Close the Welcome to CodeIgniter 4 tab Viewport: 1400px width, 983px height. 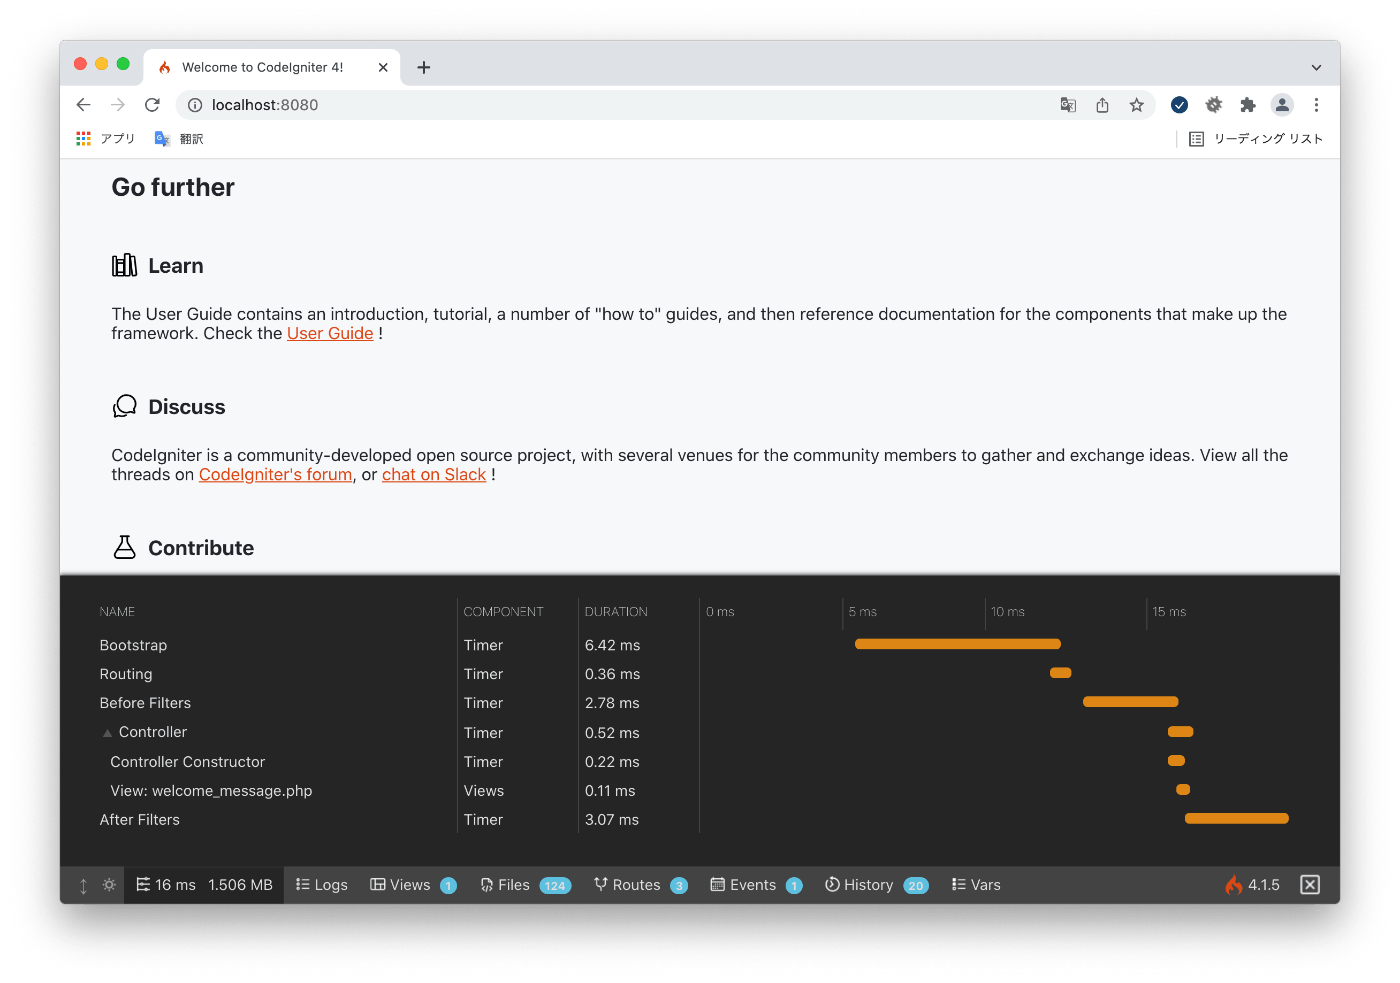(383, 67)
